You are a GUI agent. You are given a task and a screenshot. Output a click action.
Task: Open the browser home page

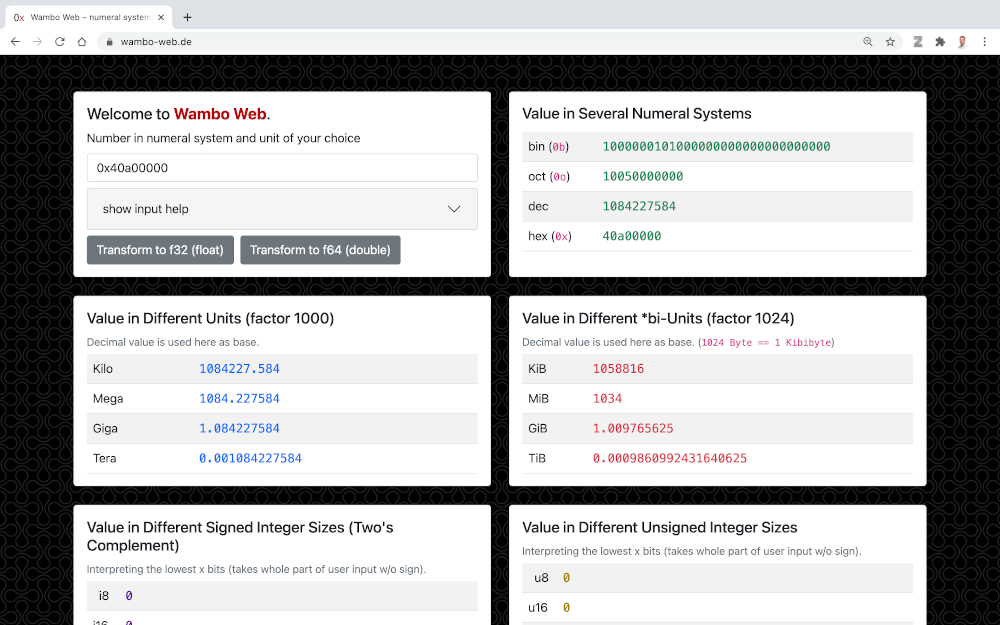pos(82,41)
